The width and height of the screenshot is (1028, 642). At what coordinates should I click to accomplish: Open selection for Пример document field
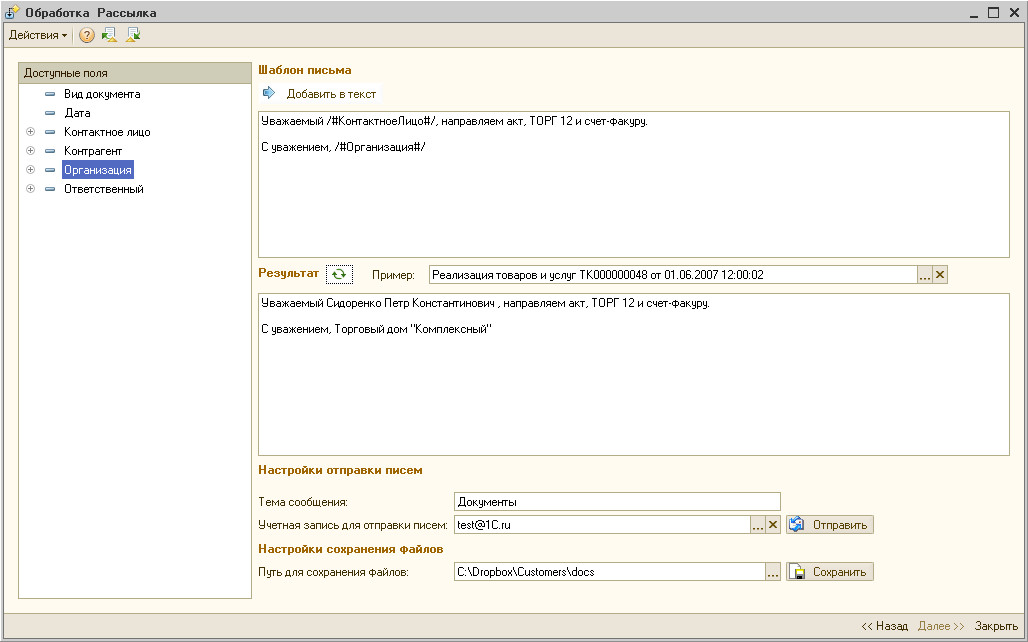click(924, 275)
